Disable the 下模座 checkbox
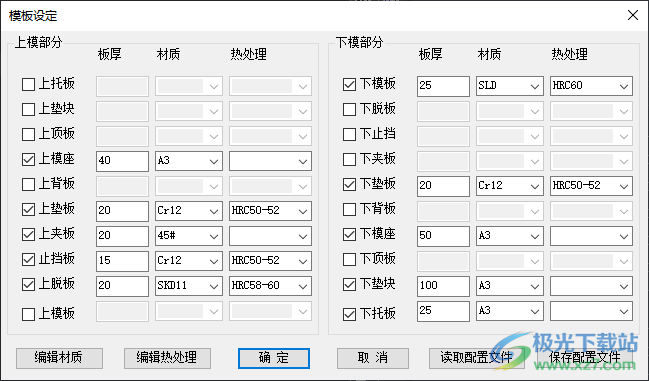Screen dimensions: 649x381 pos(349,235)
